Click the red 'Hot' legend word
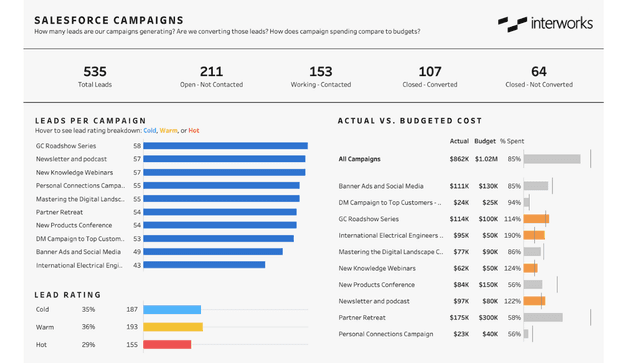640x363 pixels. 194,131
